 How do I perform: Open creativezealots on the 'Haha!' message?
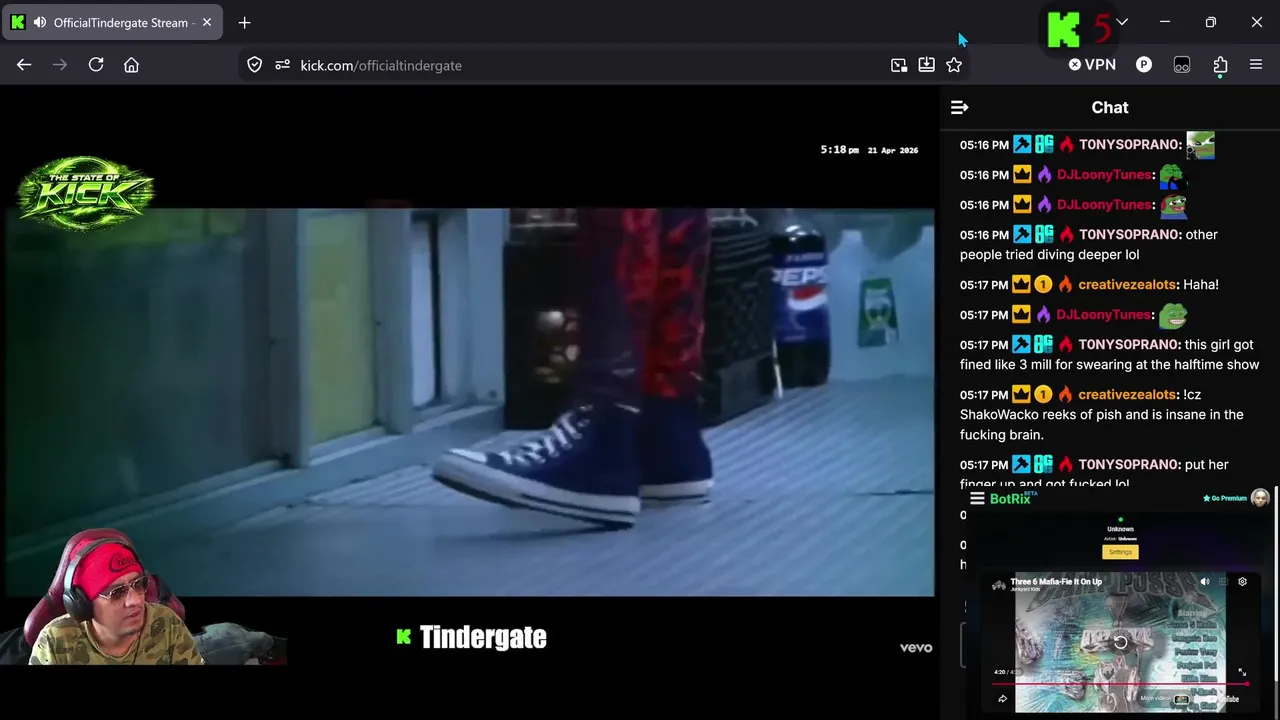point(1128,284)
